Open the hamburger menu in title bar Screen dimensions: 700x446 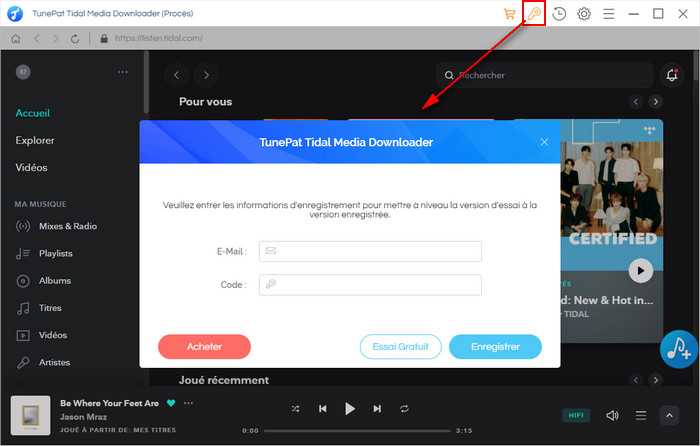point(608,14)
